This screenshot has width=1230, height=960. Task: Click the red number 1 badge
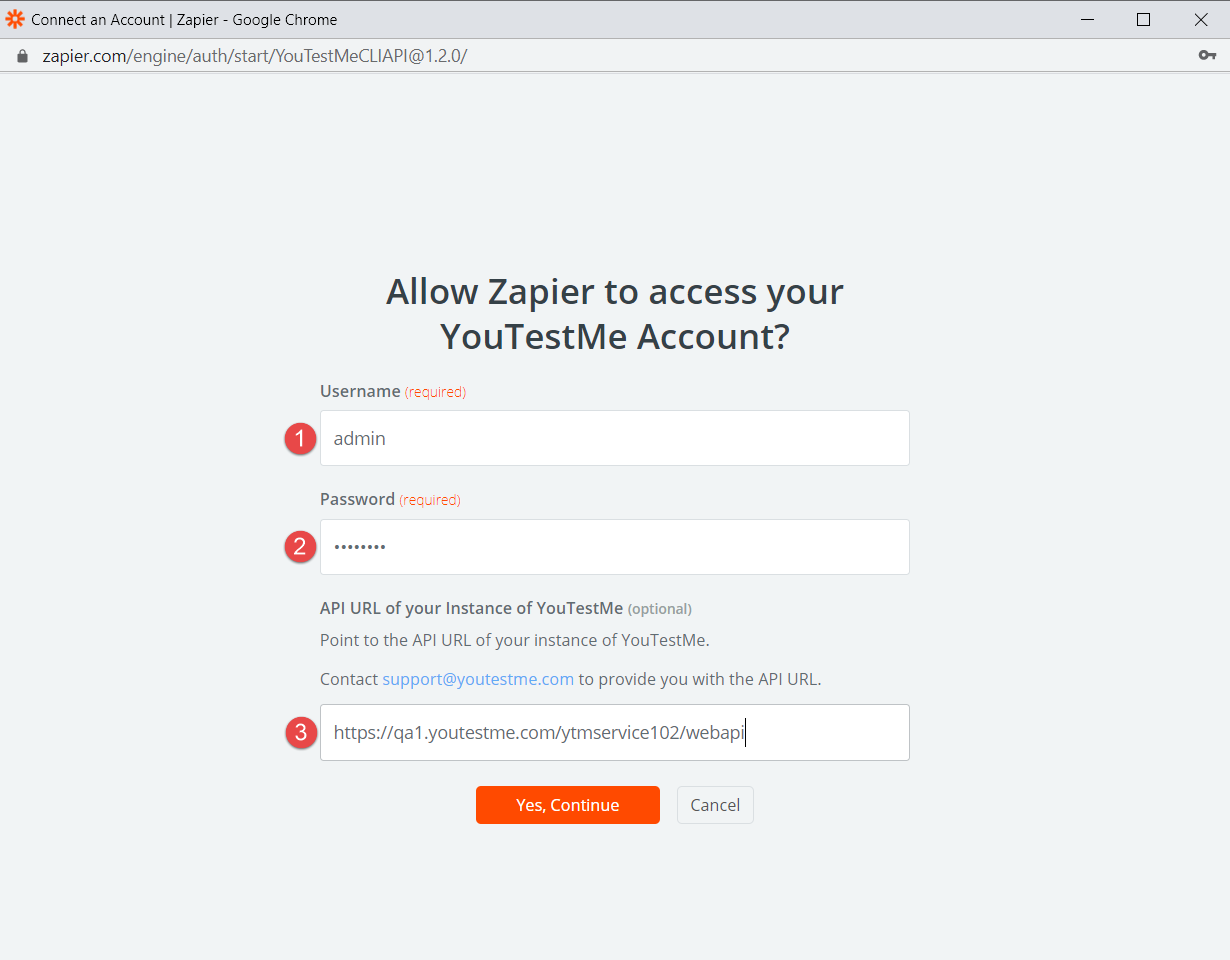(299, 438)
